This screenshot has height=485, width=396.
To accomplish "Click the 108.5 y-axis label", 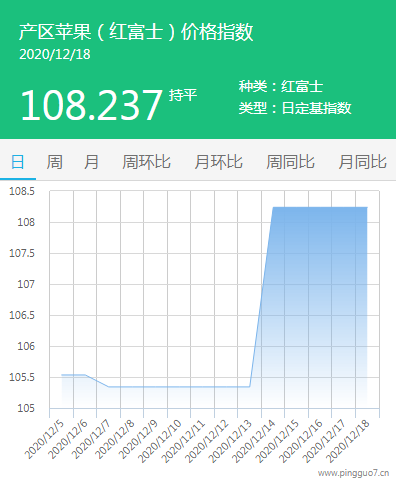I will pyautogui.click(x=22, y=191).
